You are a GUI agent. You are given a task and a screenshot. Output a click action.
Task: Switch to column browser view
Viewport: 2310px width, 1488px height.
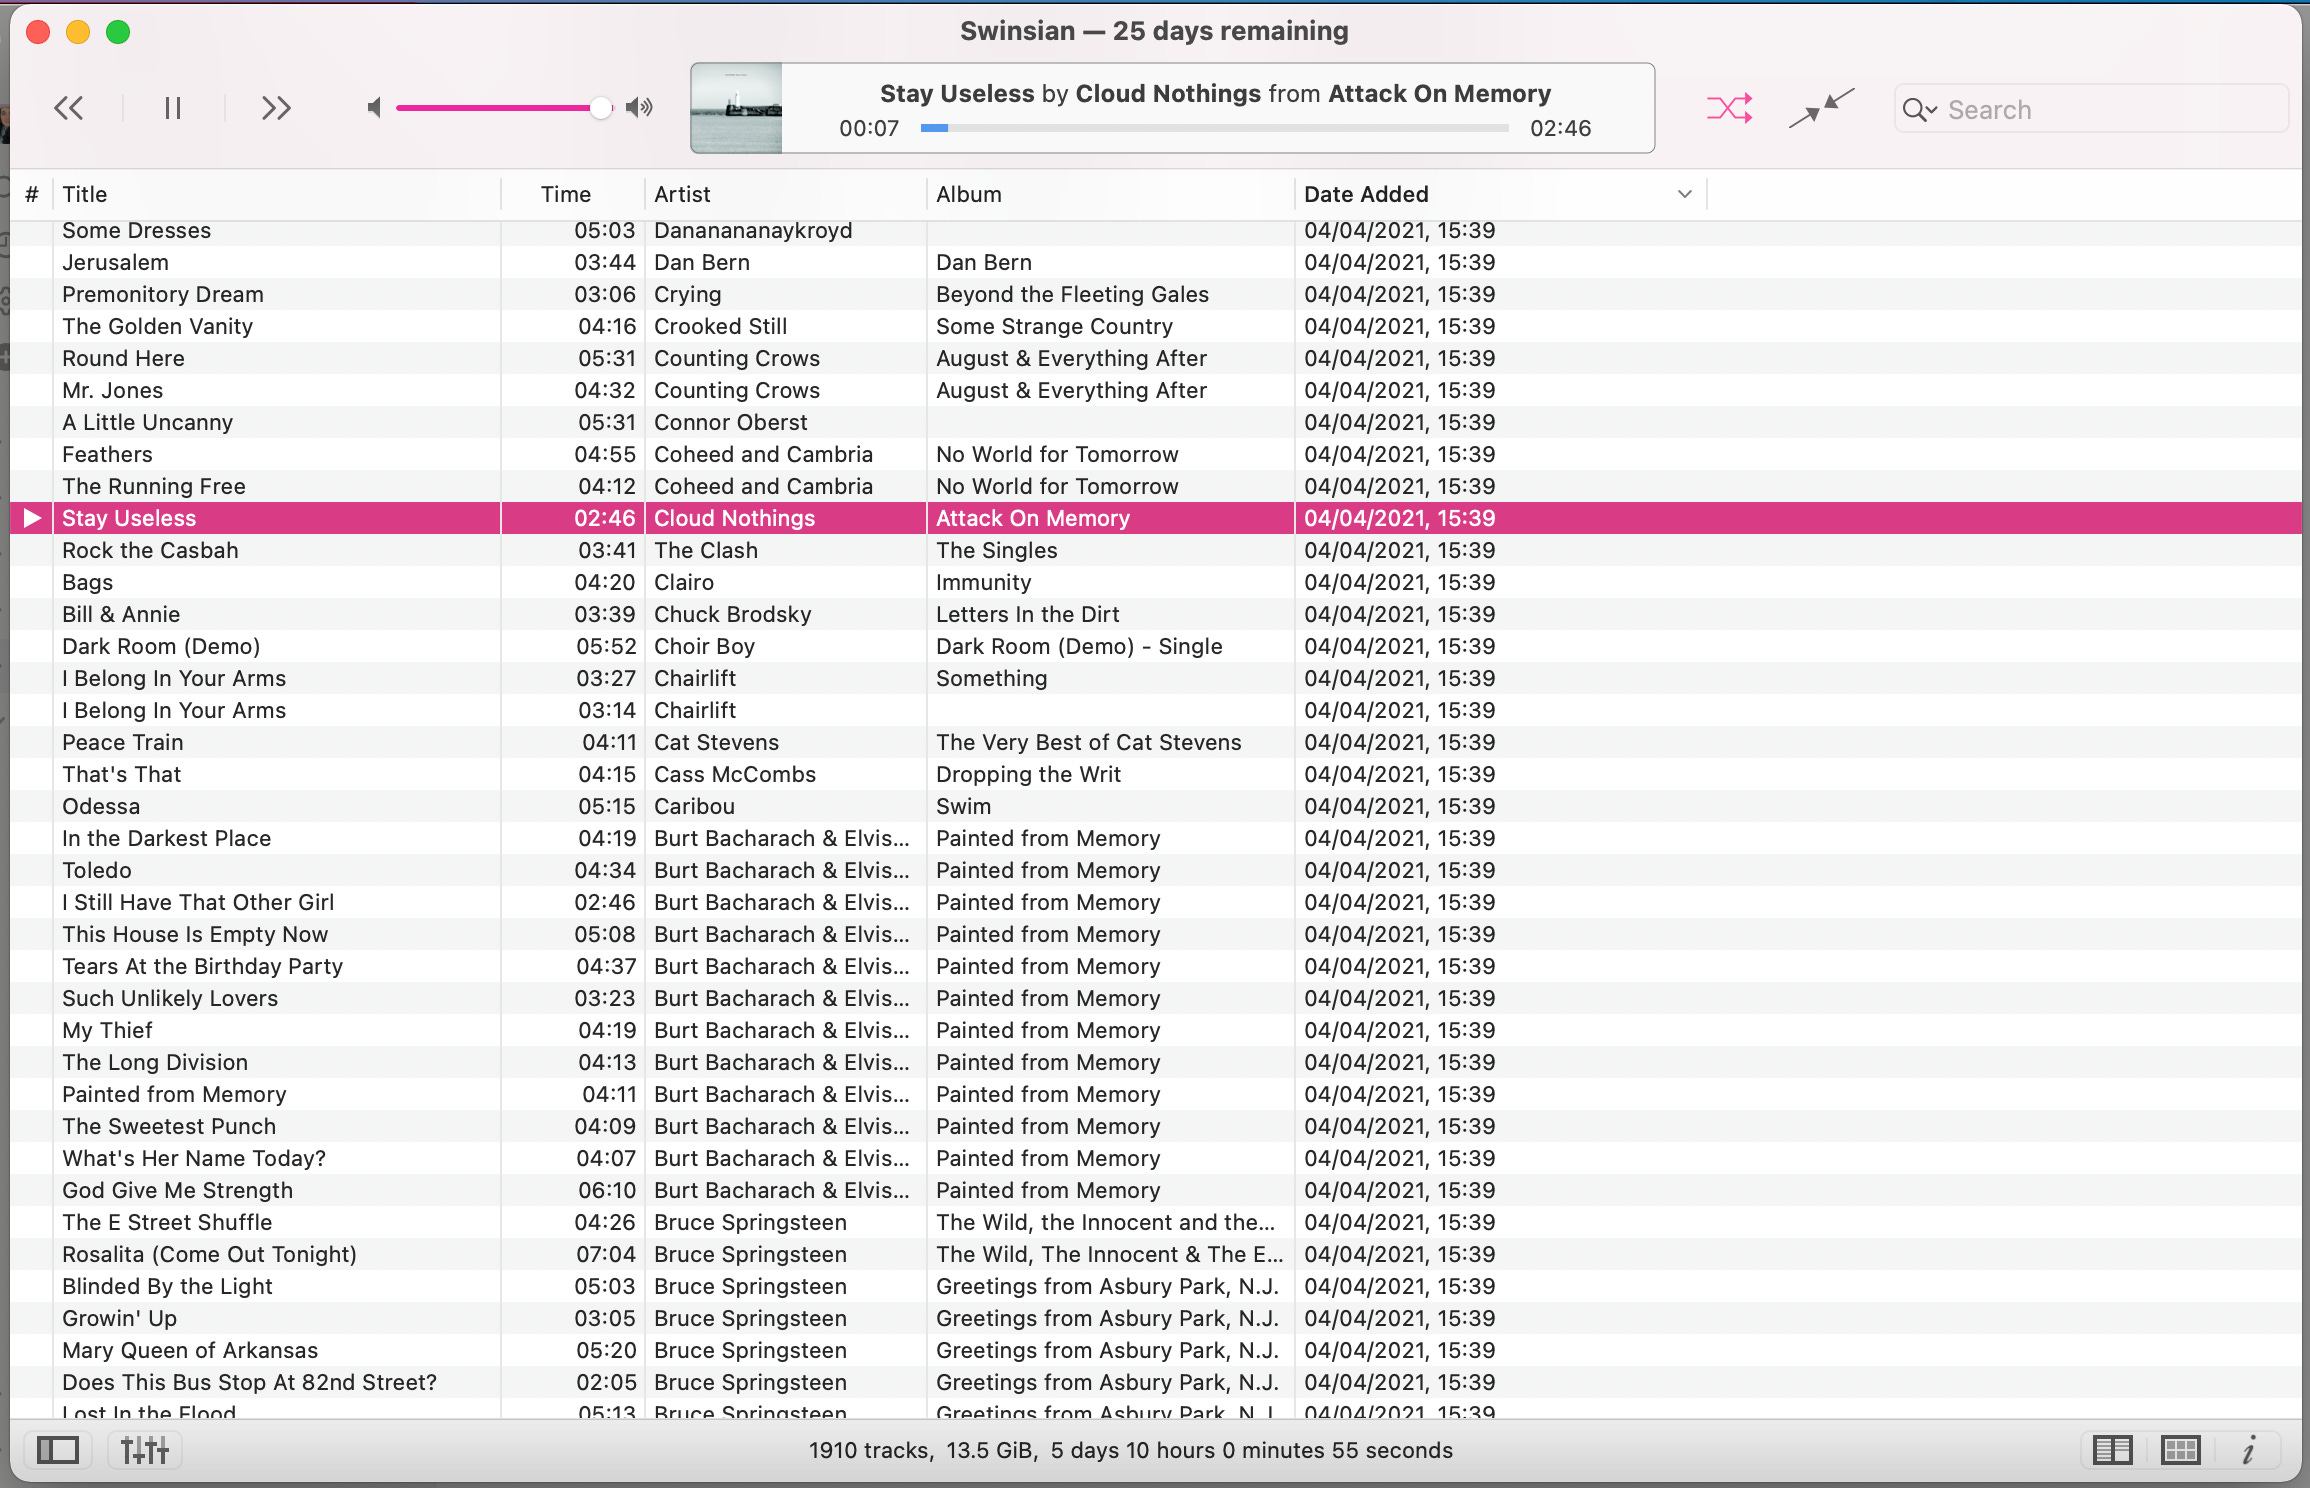[2112, 1450]
